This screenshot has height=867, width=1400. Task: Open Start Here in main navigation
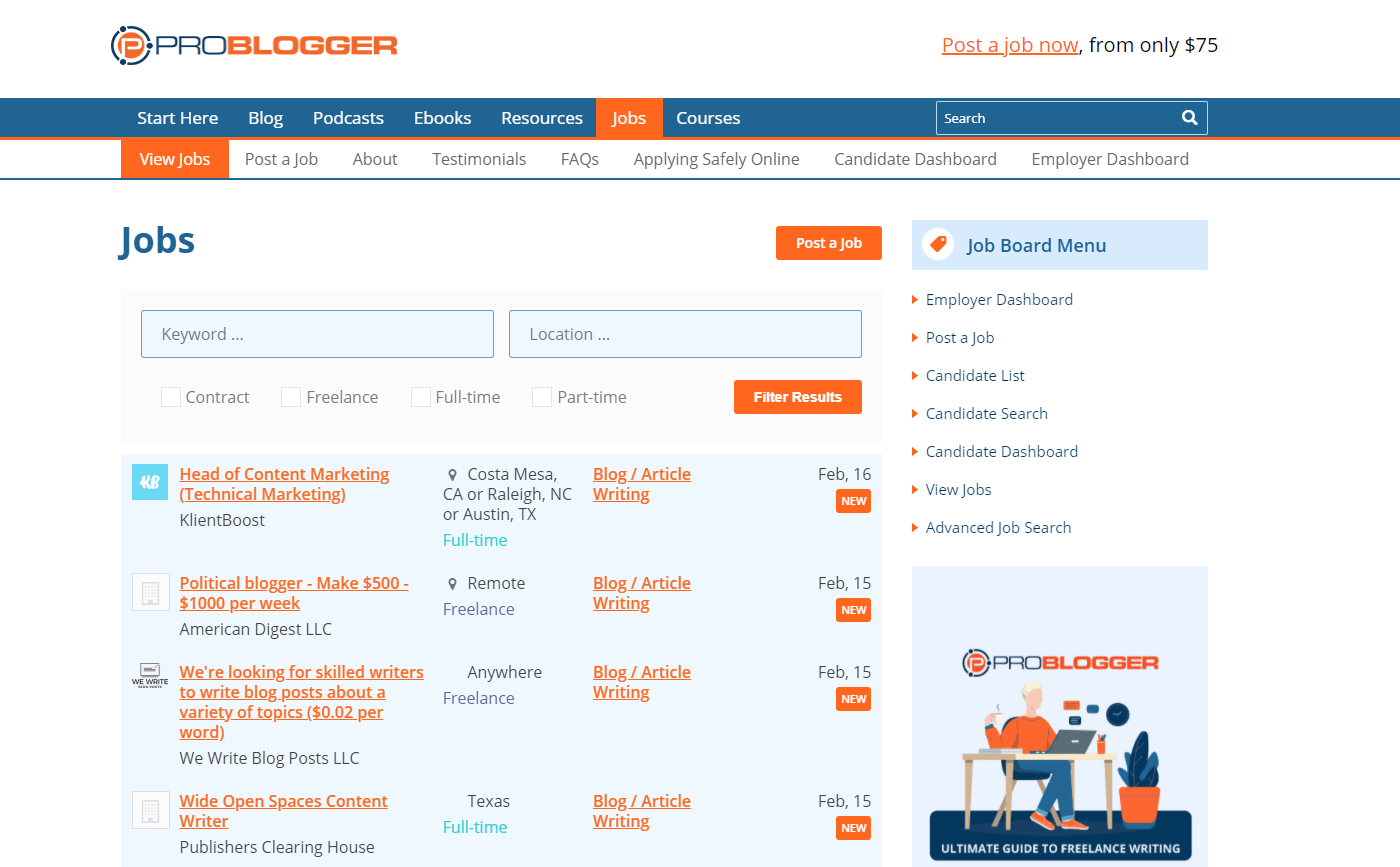(178, 118)
